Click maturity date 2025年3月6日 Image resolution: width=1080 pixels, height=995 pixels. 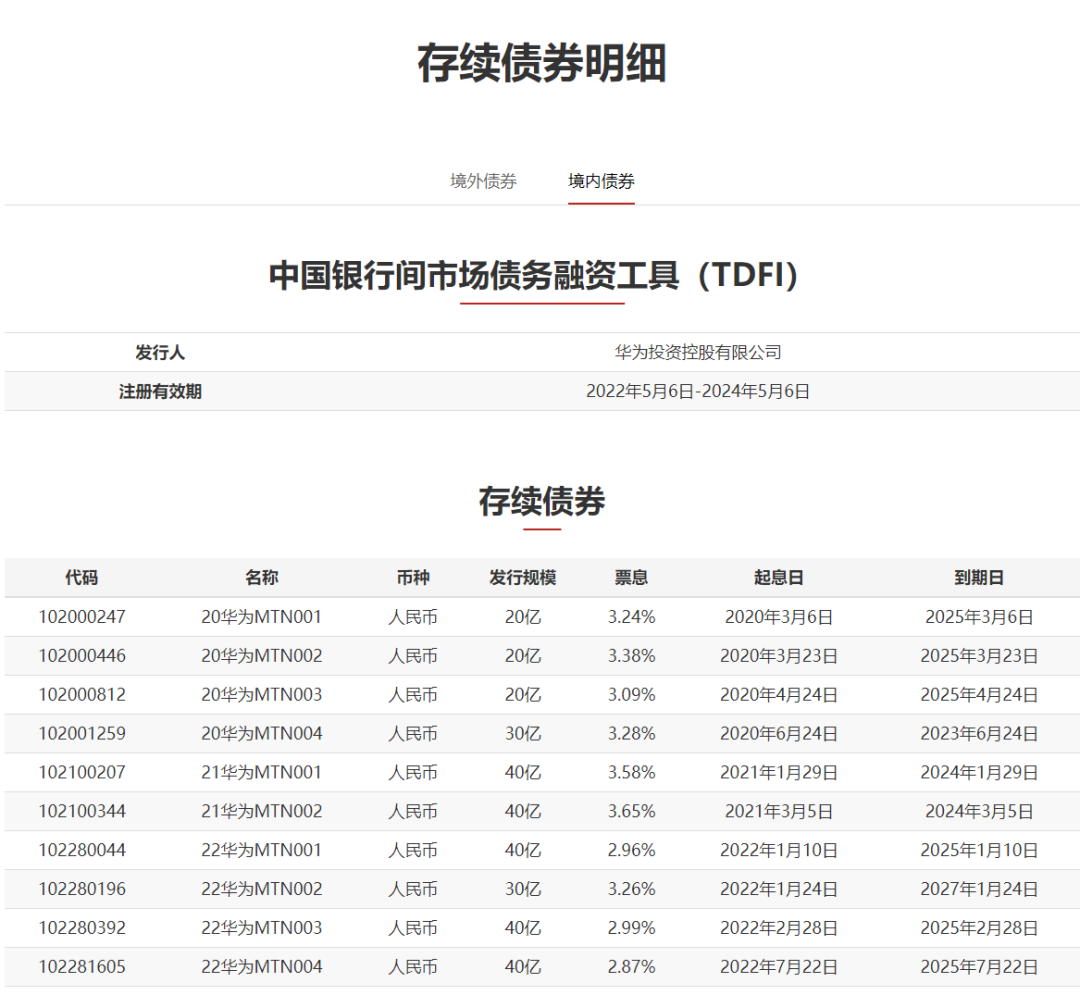click(979, 617)
